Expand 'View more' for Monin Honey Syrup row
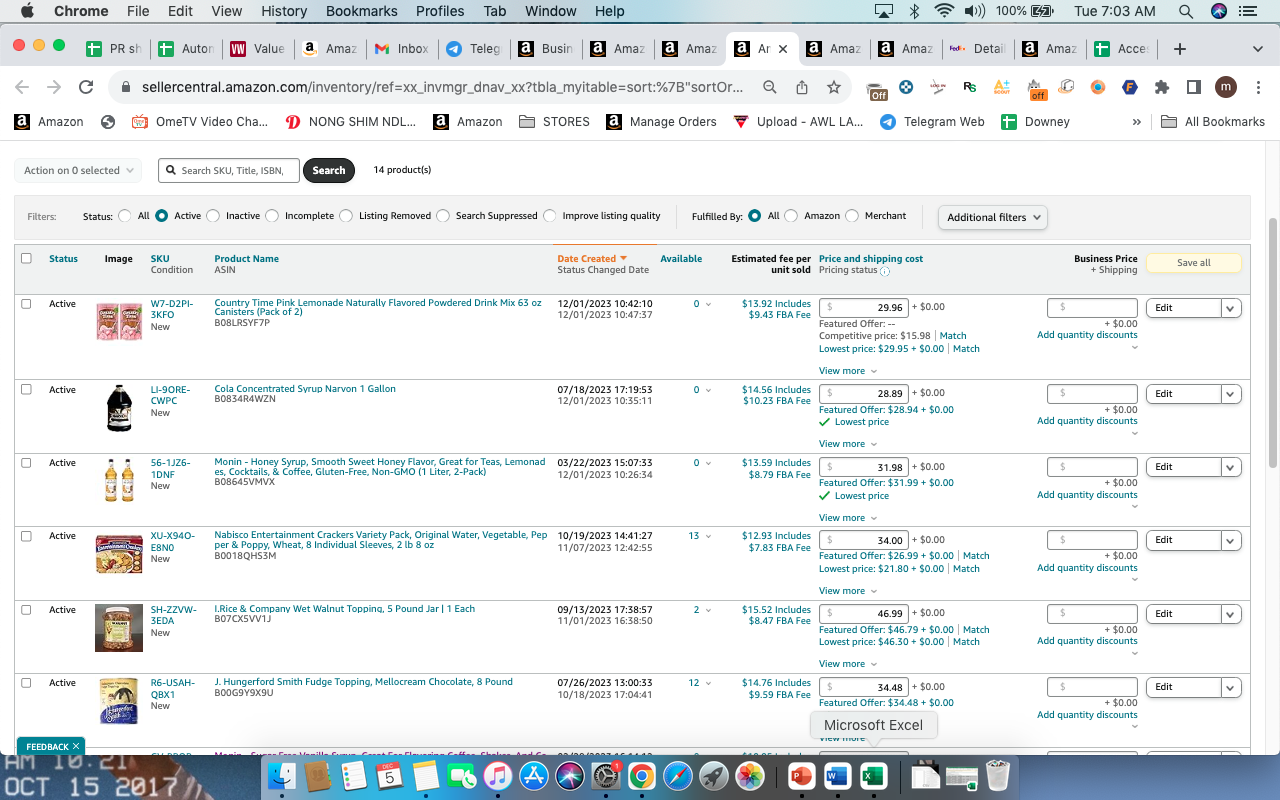This screenshot has height=800, width=1280. [847, 518]
